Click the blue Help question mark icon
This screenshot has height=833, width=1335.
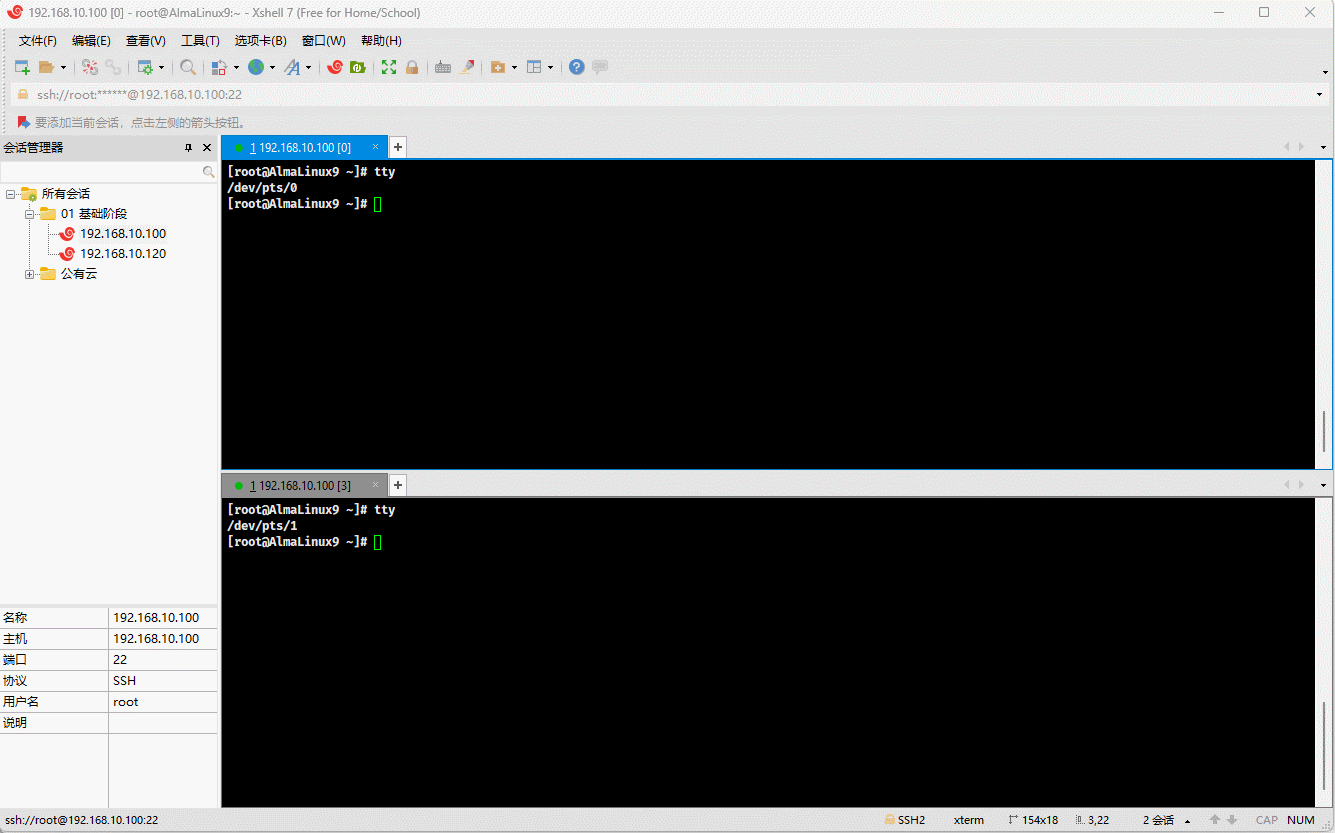tap(577, 67)
